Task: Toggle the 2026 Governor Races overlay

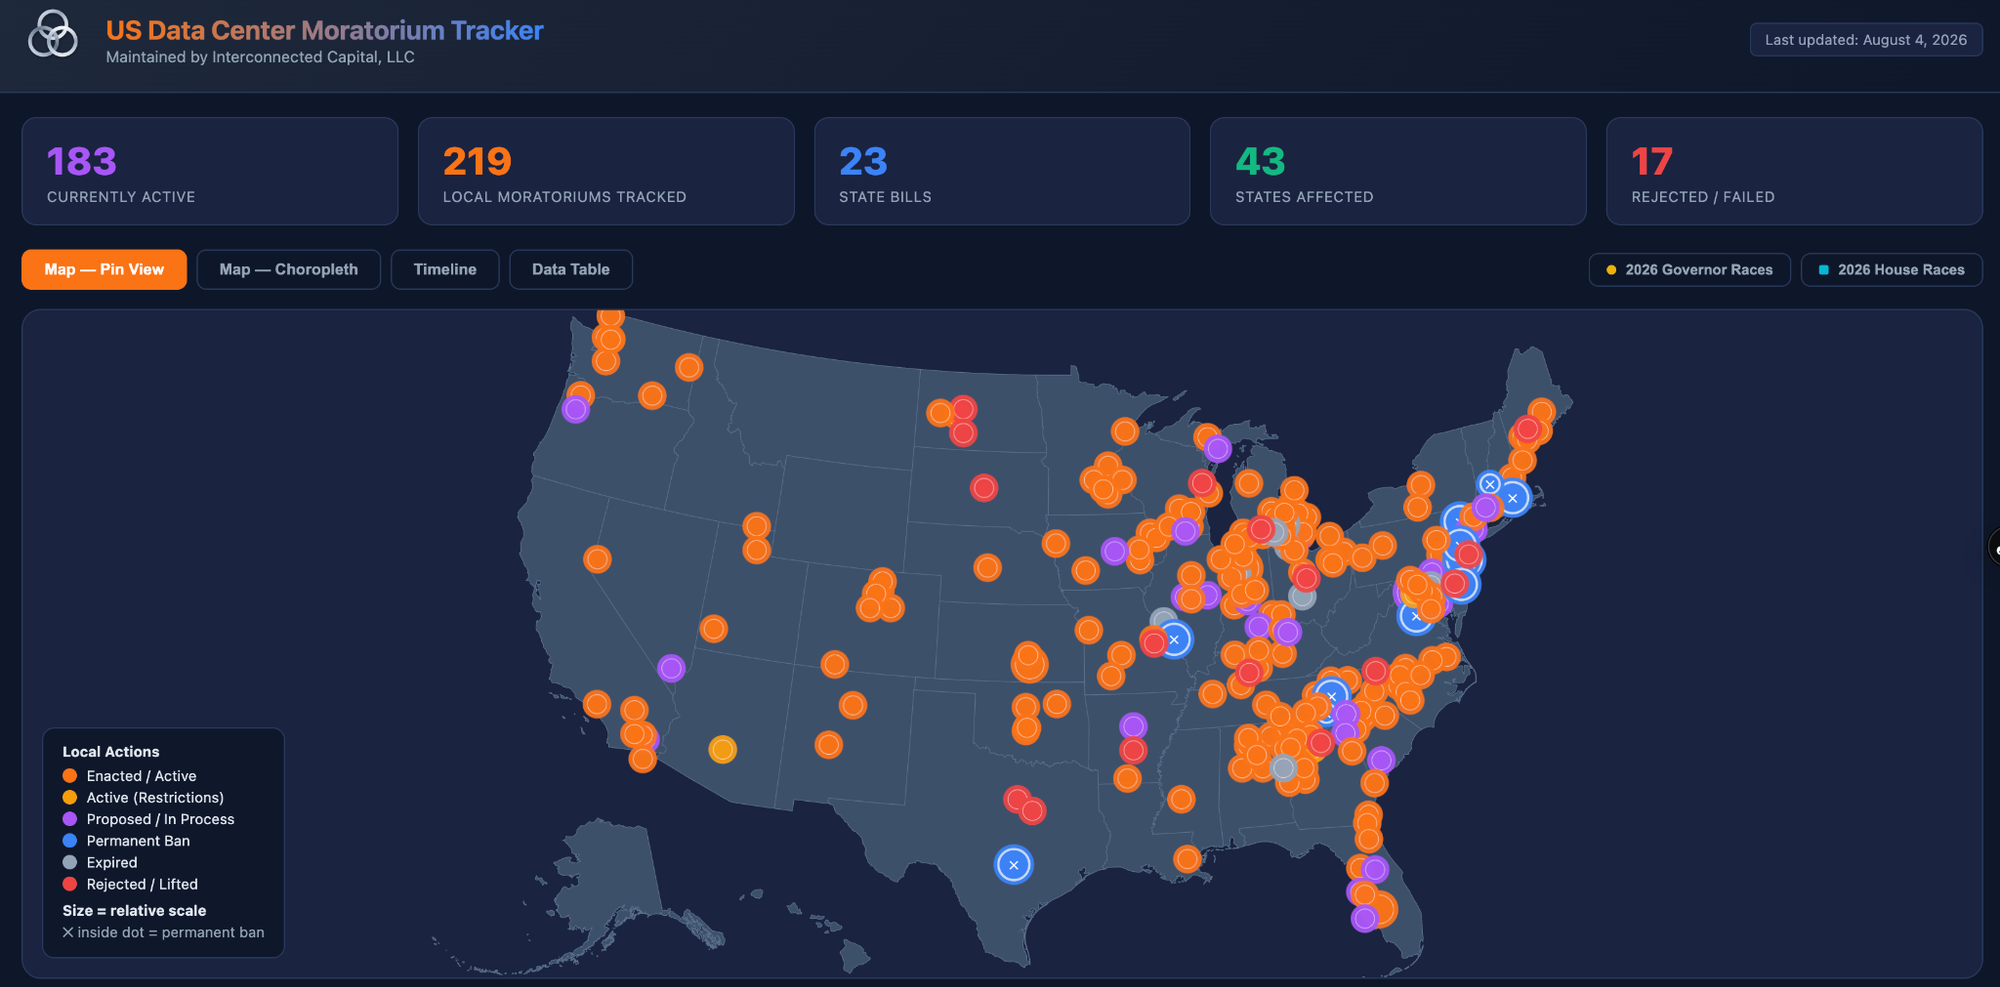Action: tap(1689, 270)
